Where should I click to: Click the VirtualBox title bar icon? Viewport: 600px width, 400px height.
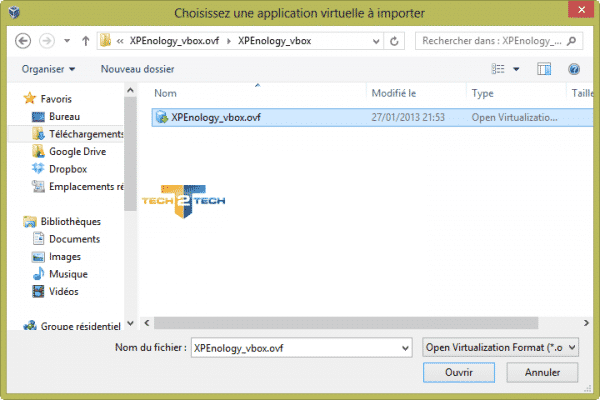coord(15,12)
